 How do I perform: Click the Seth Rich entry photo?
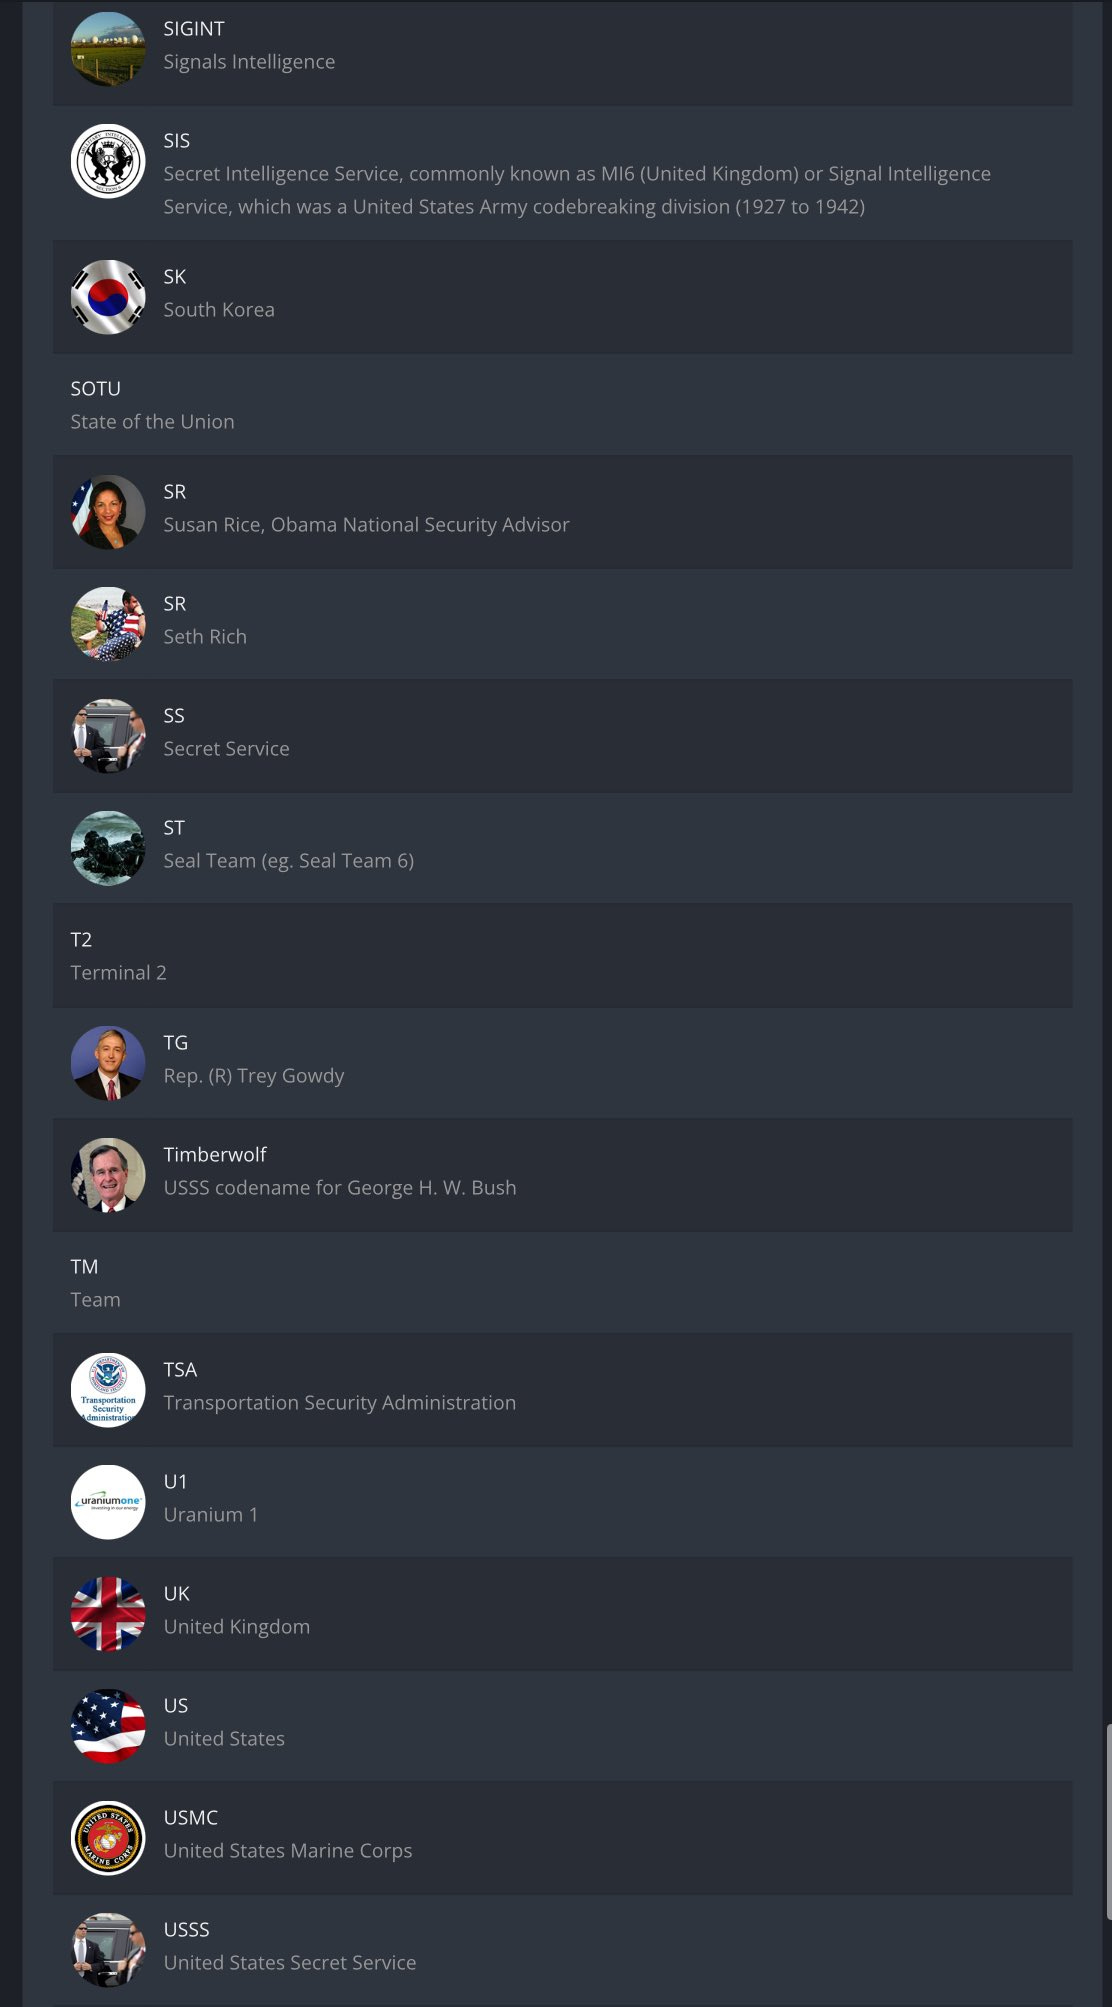tap(108, 624)
